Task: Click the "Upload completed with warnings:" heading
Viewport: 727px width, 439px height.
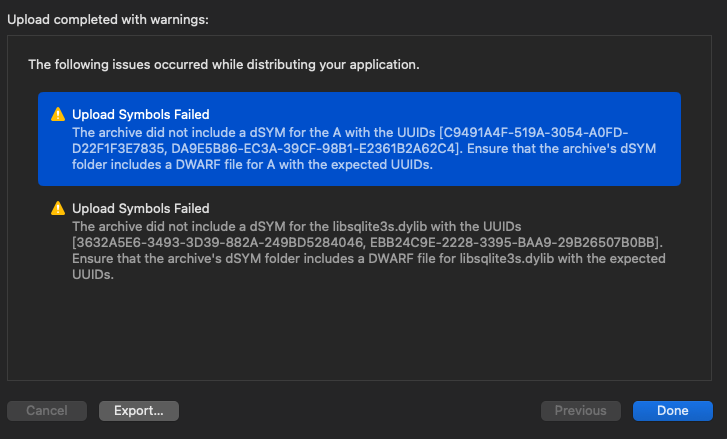Action: coord(116,18)
